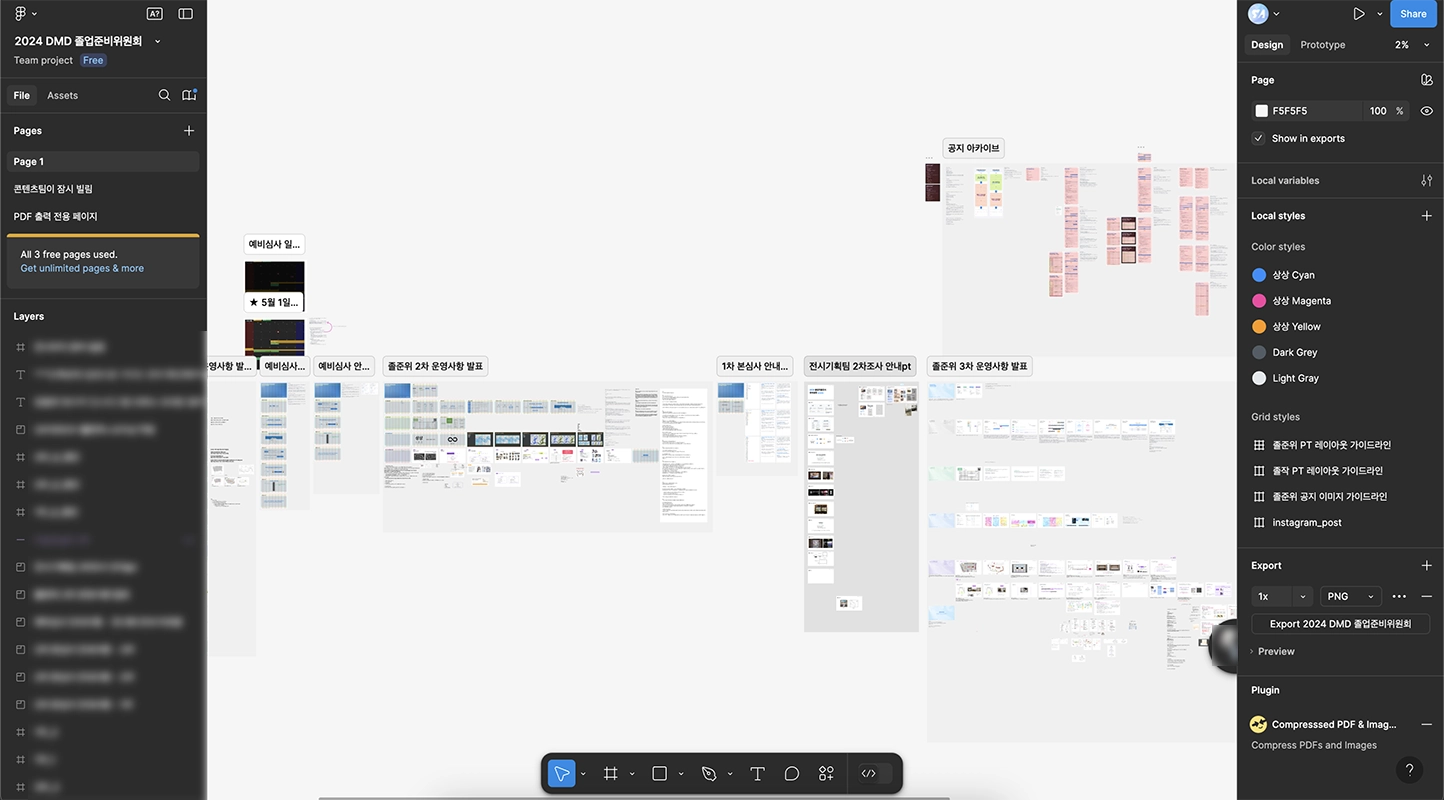Open the Actions tool in toolbar
Viewport: 1444px width, 800px height.
[826, 773]
